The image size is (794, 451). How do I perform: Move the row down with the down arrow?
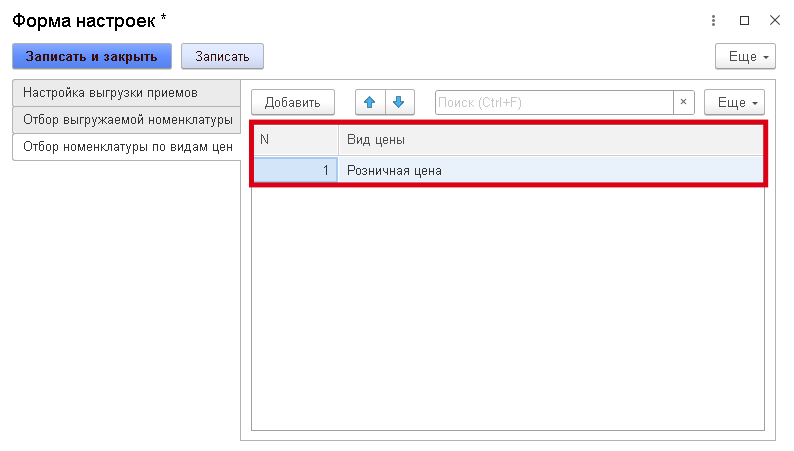click(x=398, y=102)
